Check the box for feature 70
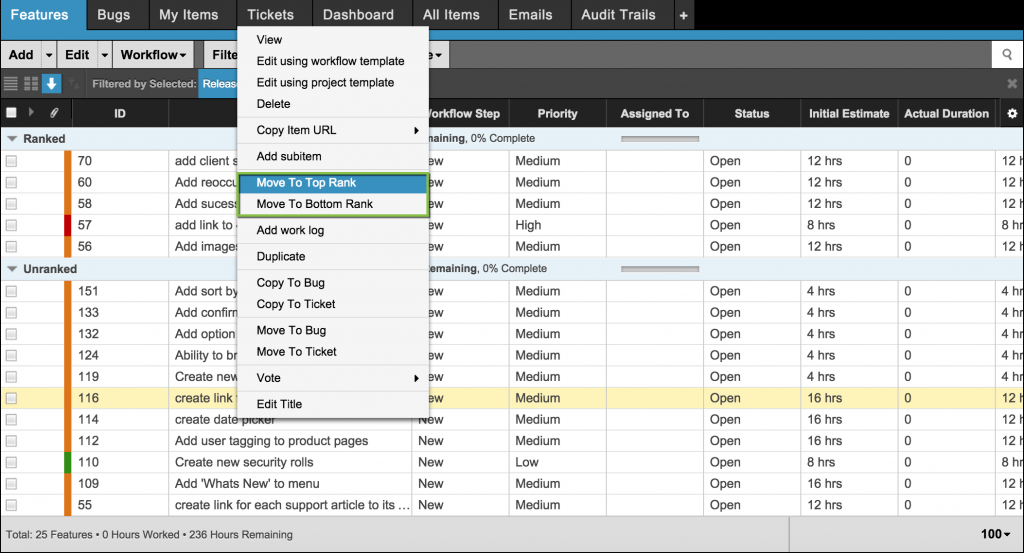 point(11,161)
